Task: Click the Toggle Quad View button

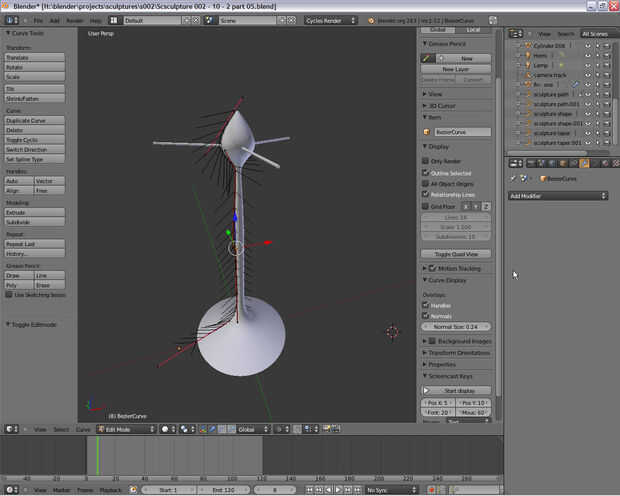Action: [456, 254]
